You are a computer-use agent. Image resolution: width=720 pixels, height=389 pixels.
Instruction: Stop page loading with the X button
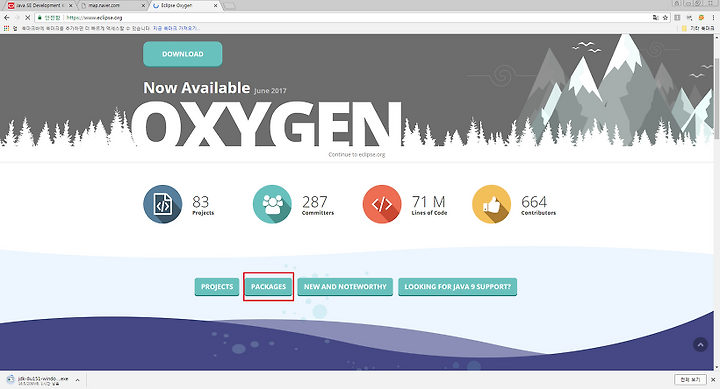(28, 17)
